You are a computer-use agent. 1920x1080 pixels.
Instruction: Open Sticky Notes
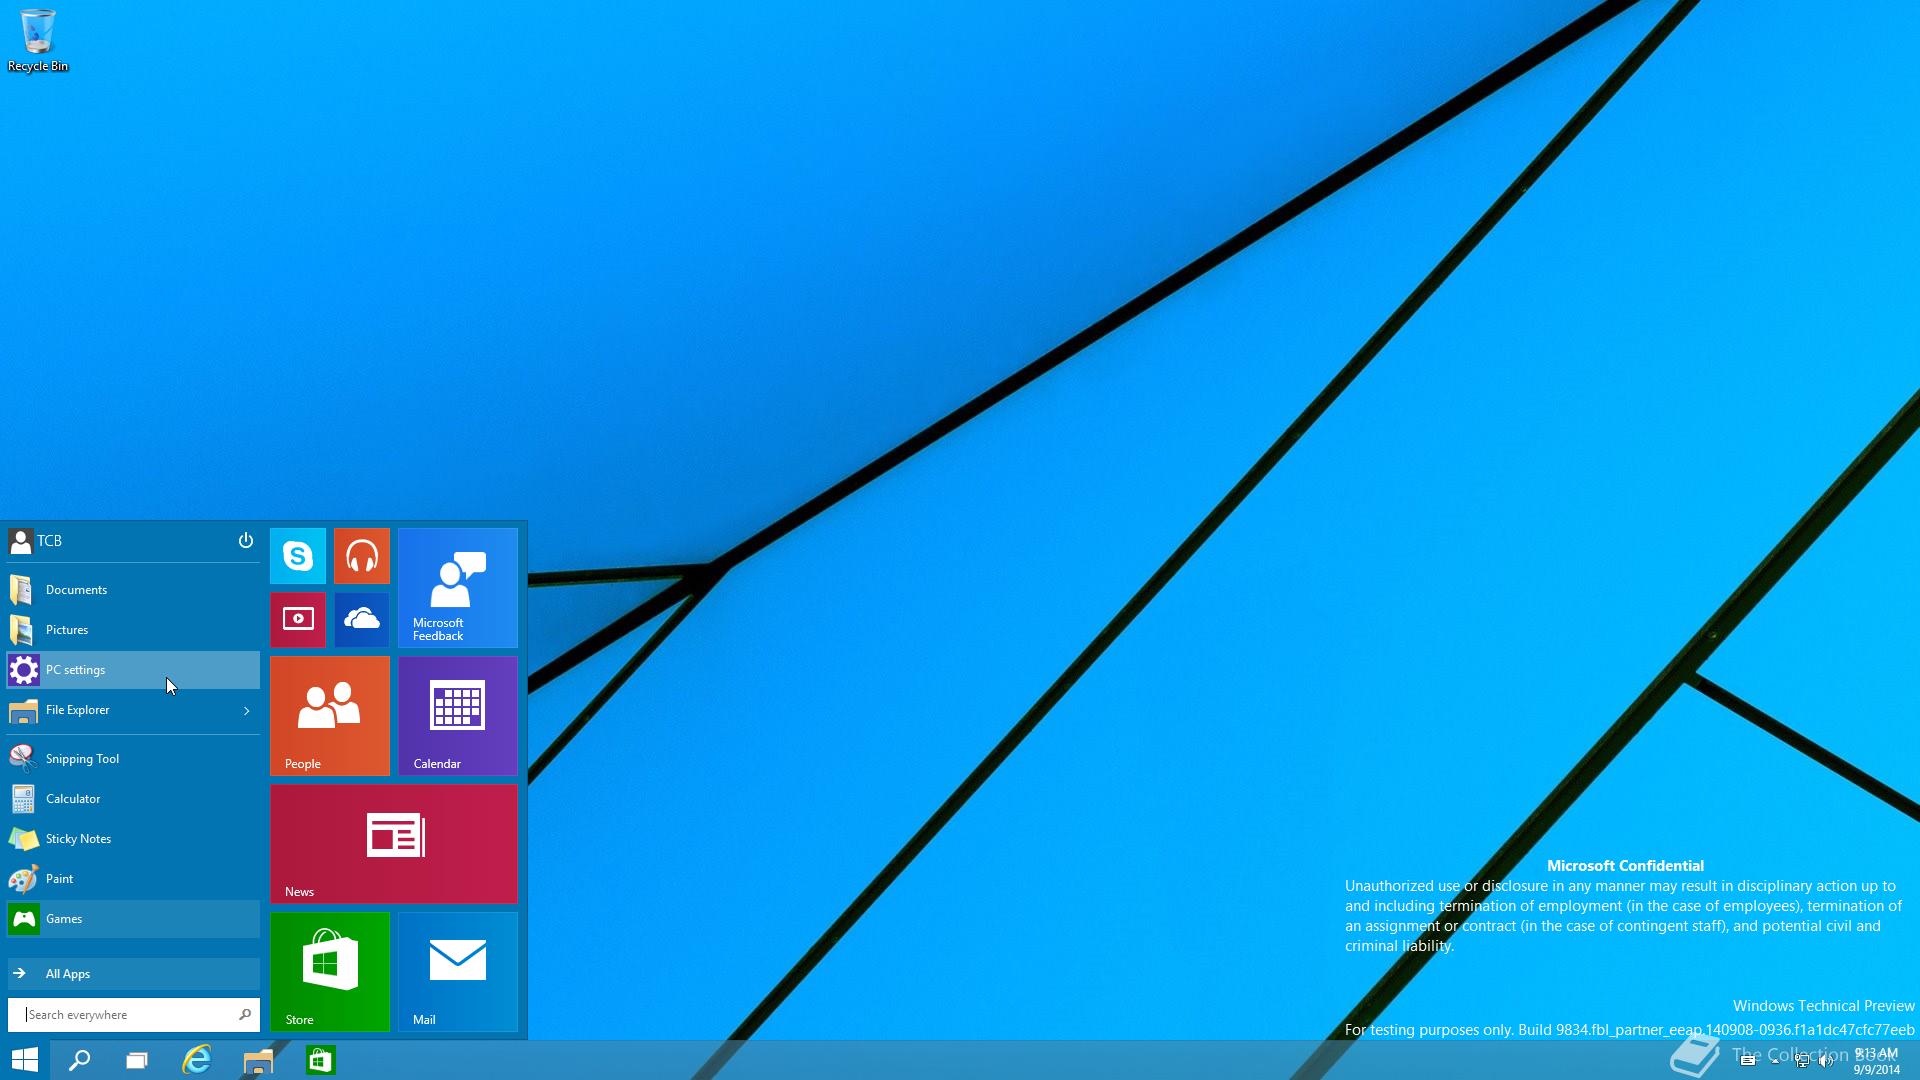[x=133, y=839]
